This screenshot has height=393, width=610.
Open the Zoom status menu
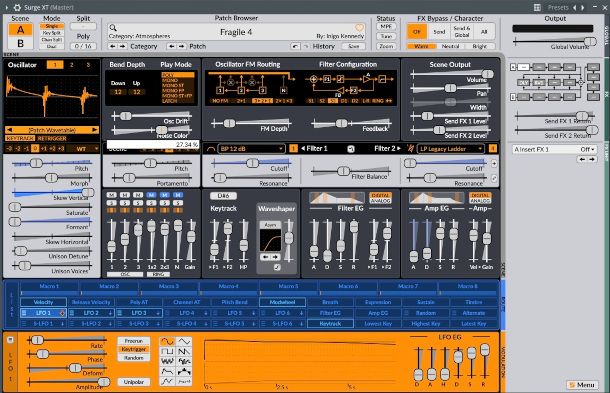click(386, 46)
